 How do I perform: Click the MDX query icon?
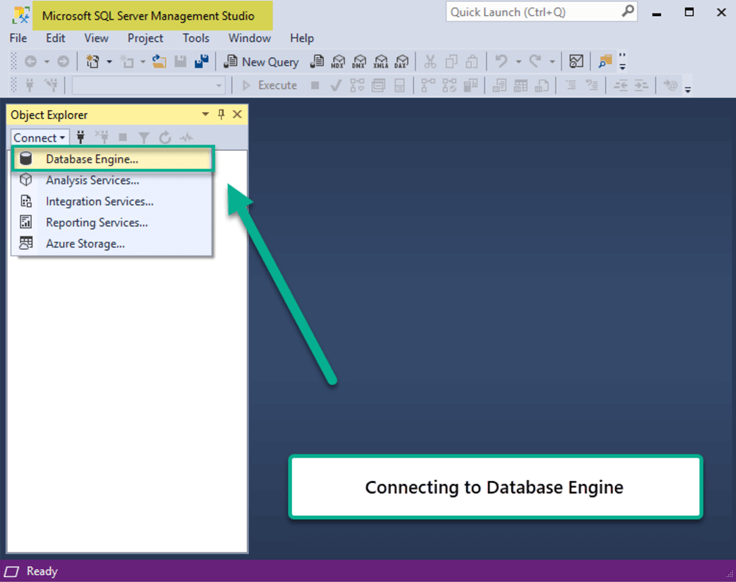[338, 61]
